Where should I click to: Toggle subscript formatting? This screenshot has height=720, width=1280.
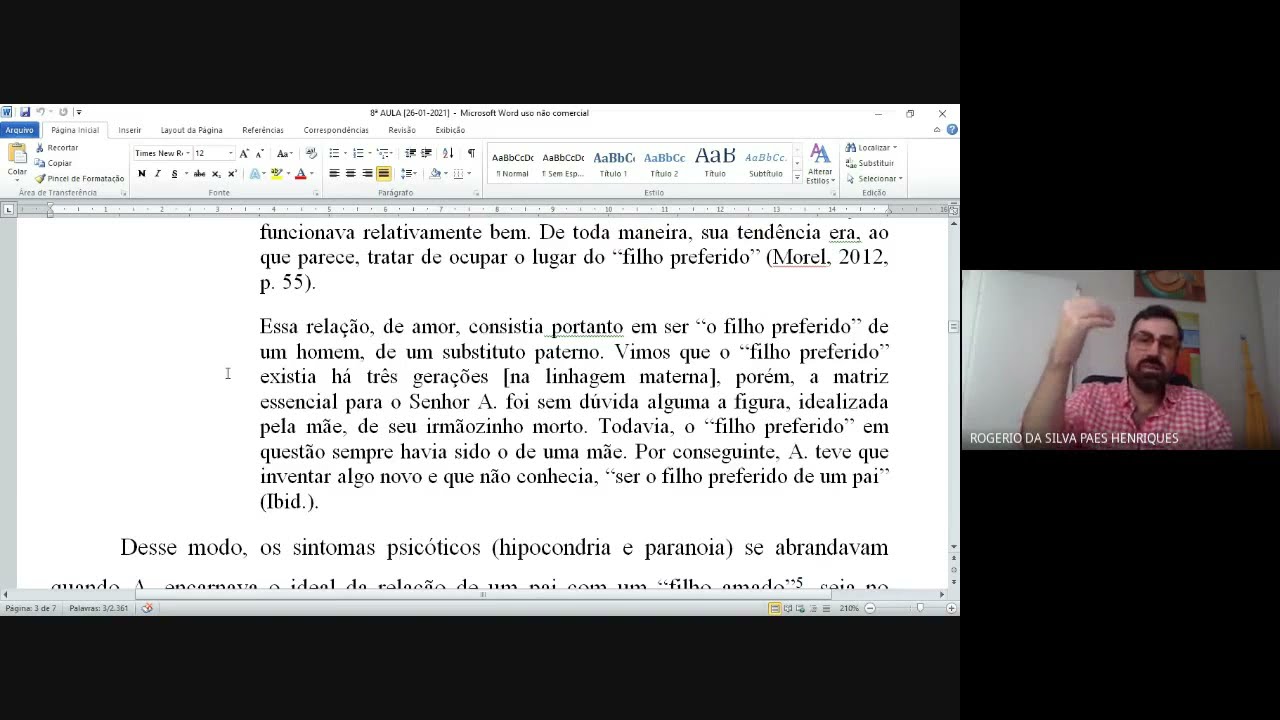pos(216,174)
